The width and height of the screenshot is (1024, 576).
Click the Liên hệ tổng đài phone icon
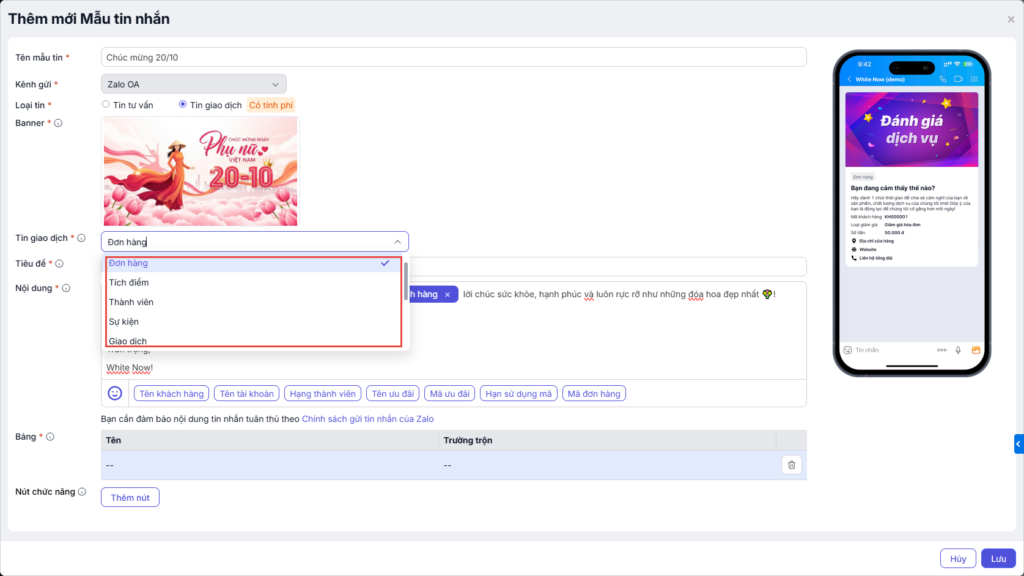click(854, 258)
